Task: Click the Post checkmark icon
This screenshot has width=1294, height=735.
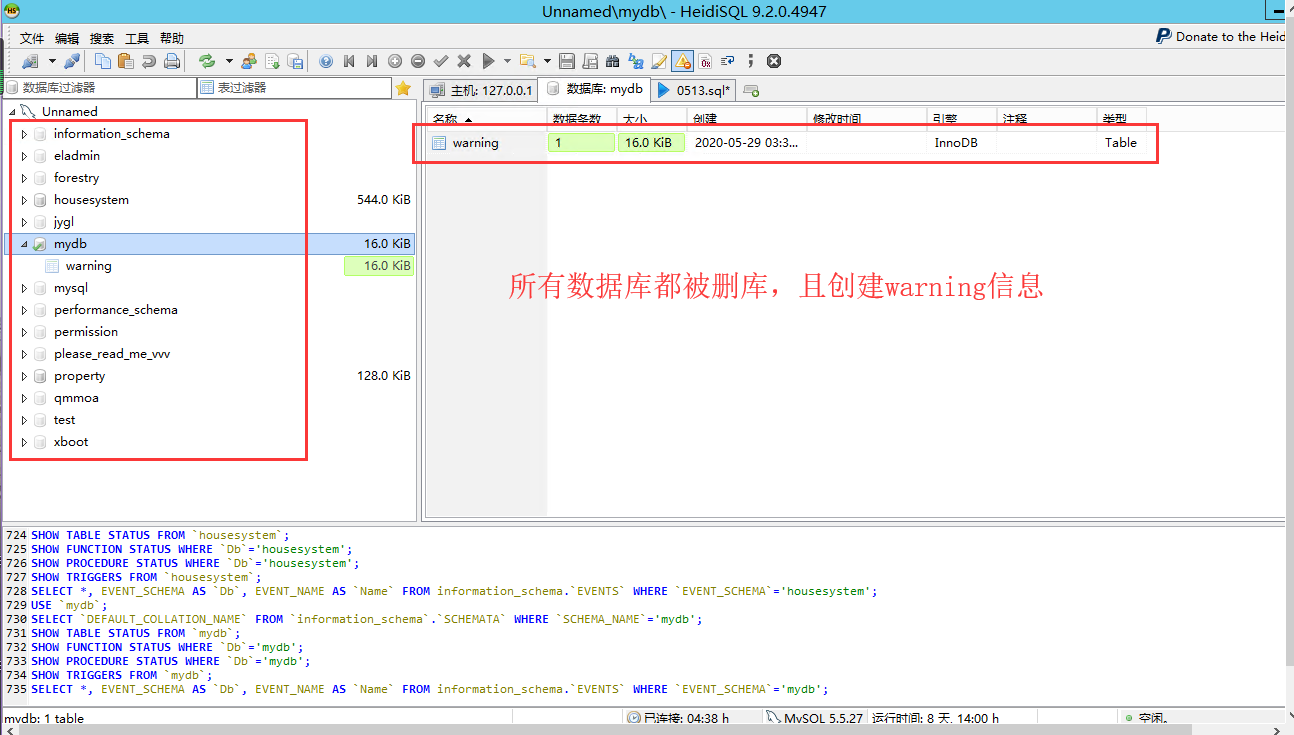Action: click(x=441, y=61)
